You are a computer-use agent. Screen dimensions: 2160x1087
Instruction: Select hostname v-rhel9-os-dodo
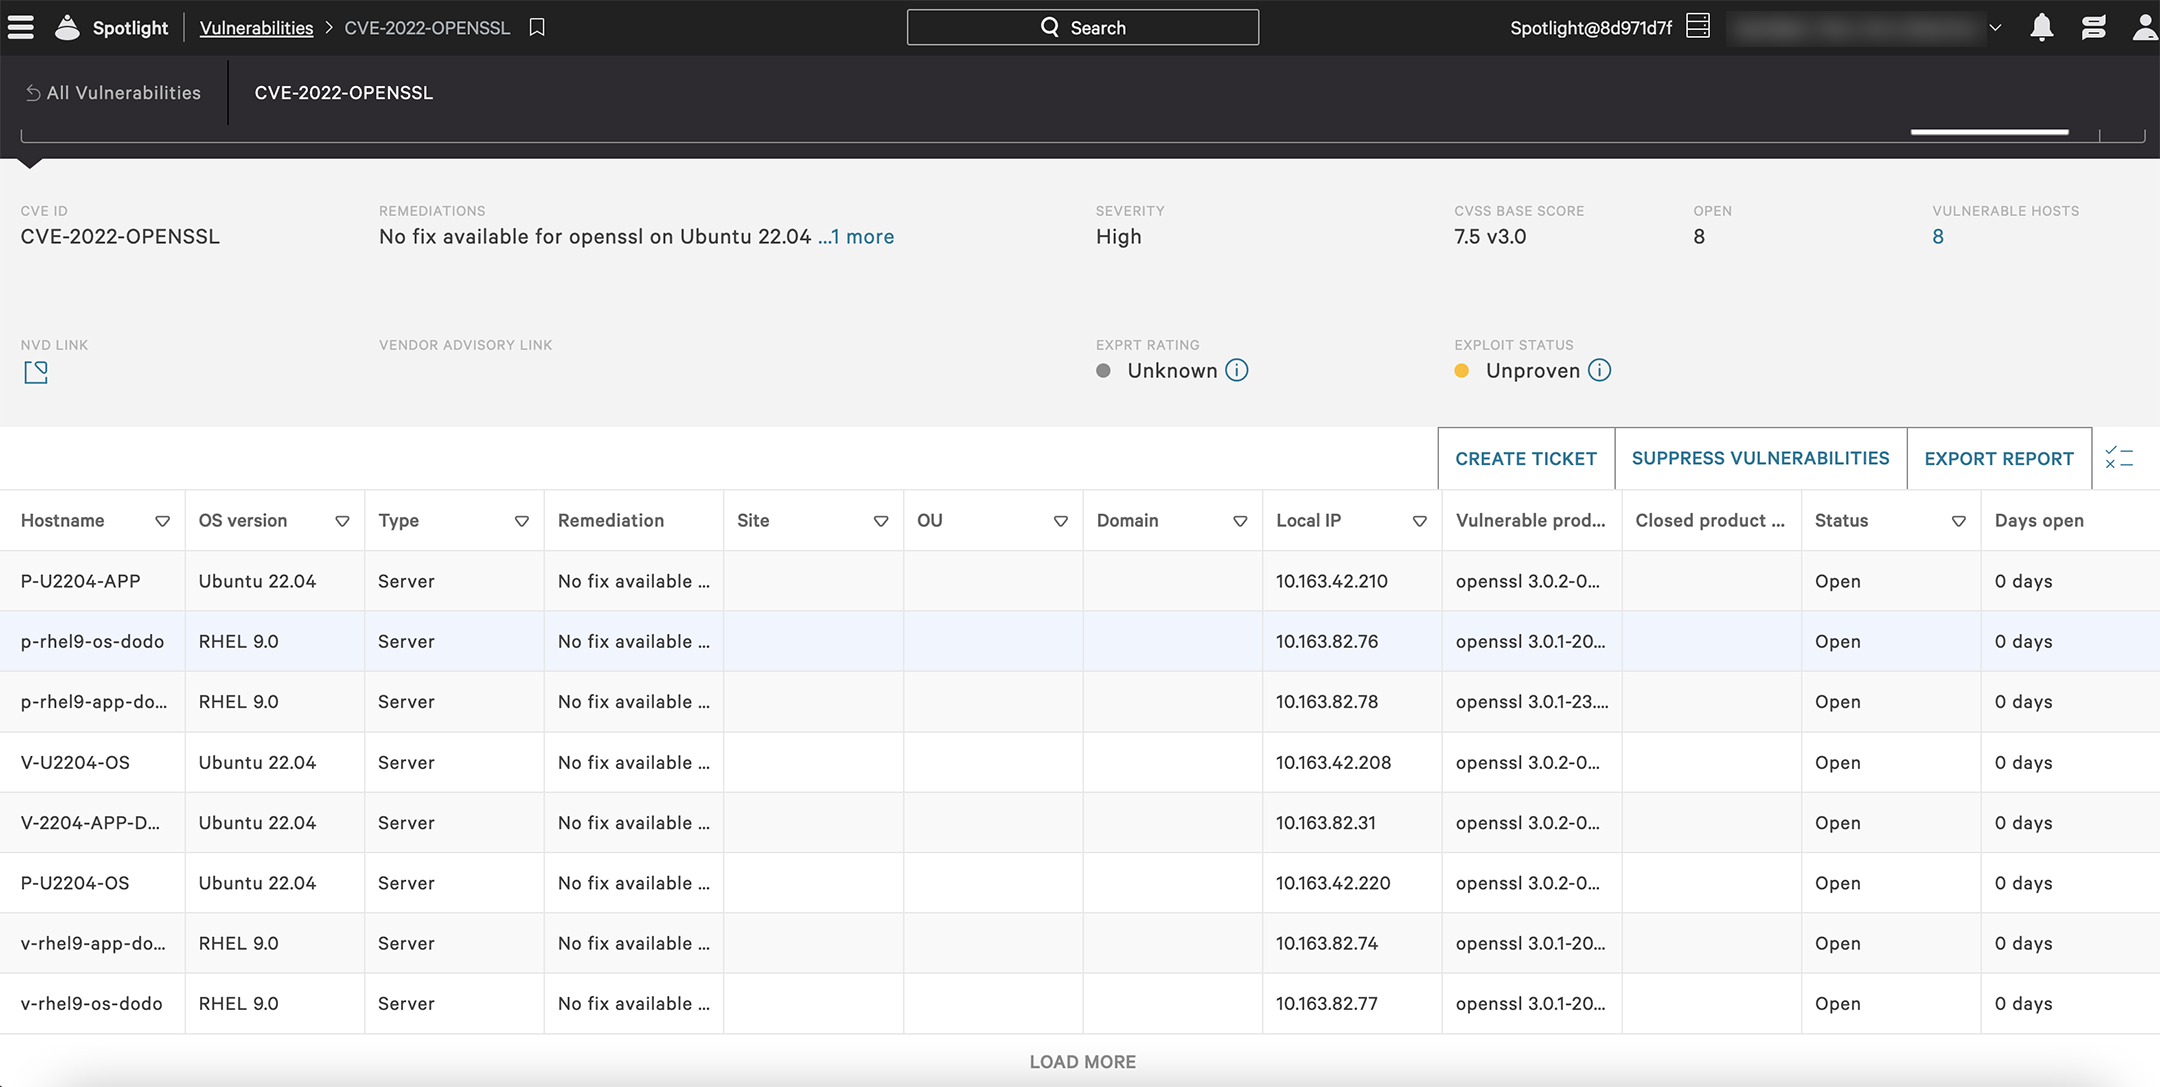[91, 1004]
